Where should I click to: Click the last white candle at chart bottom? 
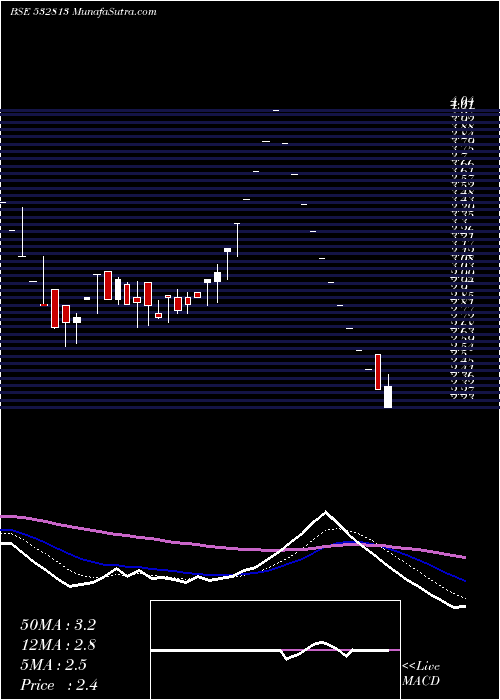point(388,396)
